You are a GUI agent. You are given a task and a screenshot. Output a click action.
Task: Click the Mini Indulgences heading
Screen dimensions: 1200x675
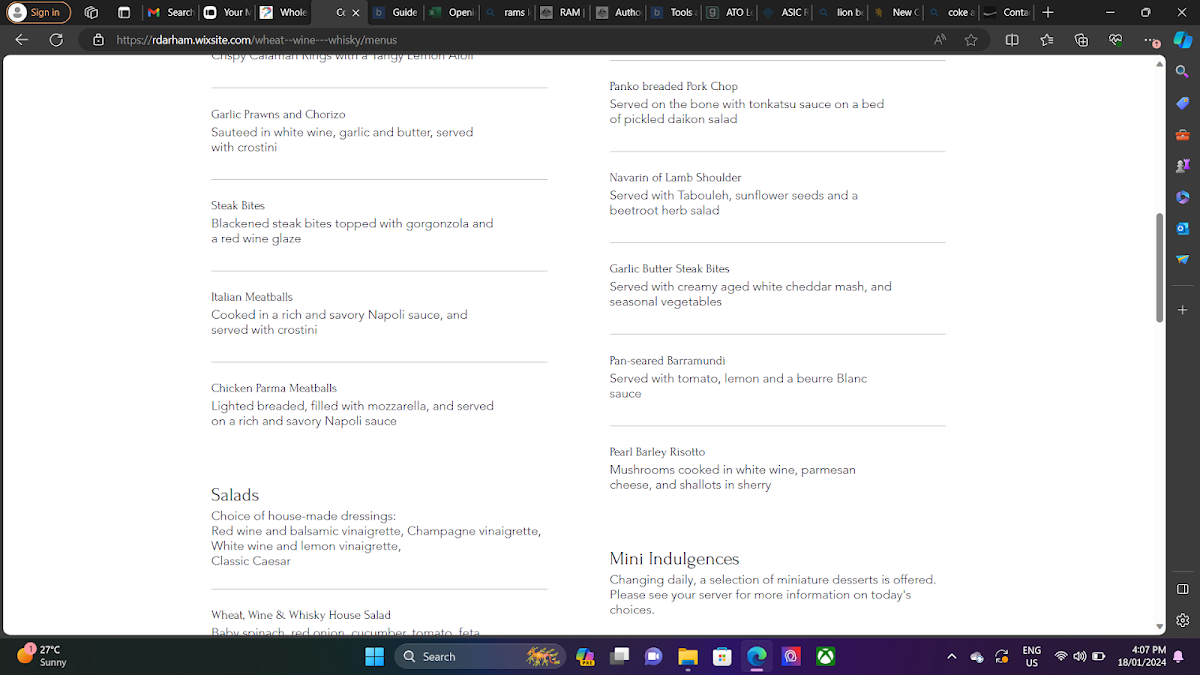675,559
